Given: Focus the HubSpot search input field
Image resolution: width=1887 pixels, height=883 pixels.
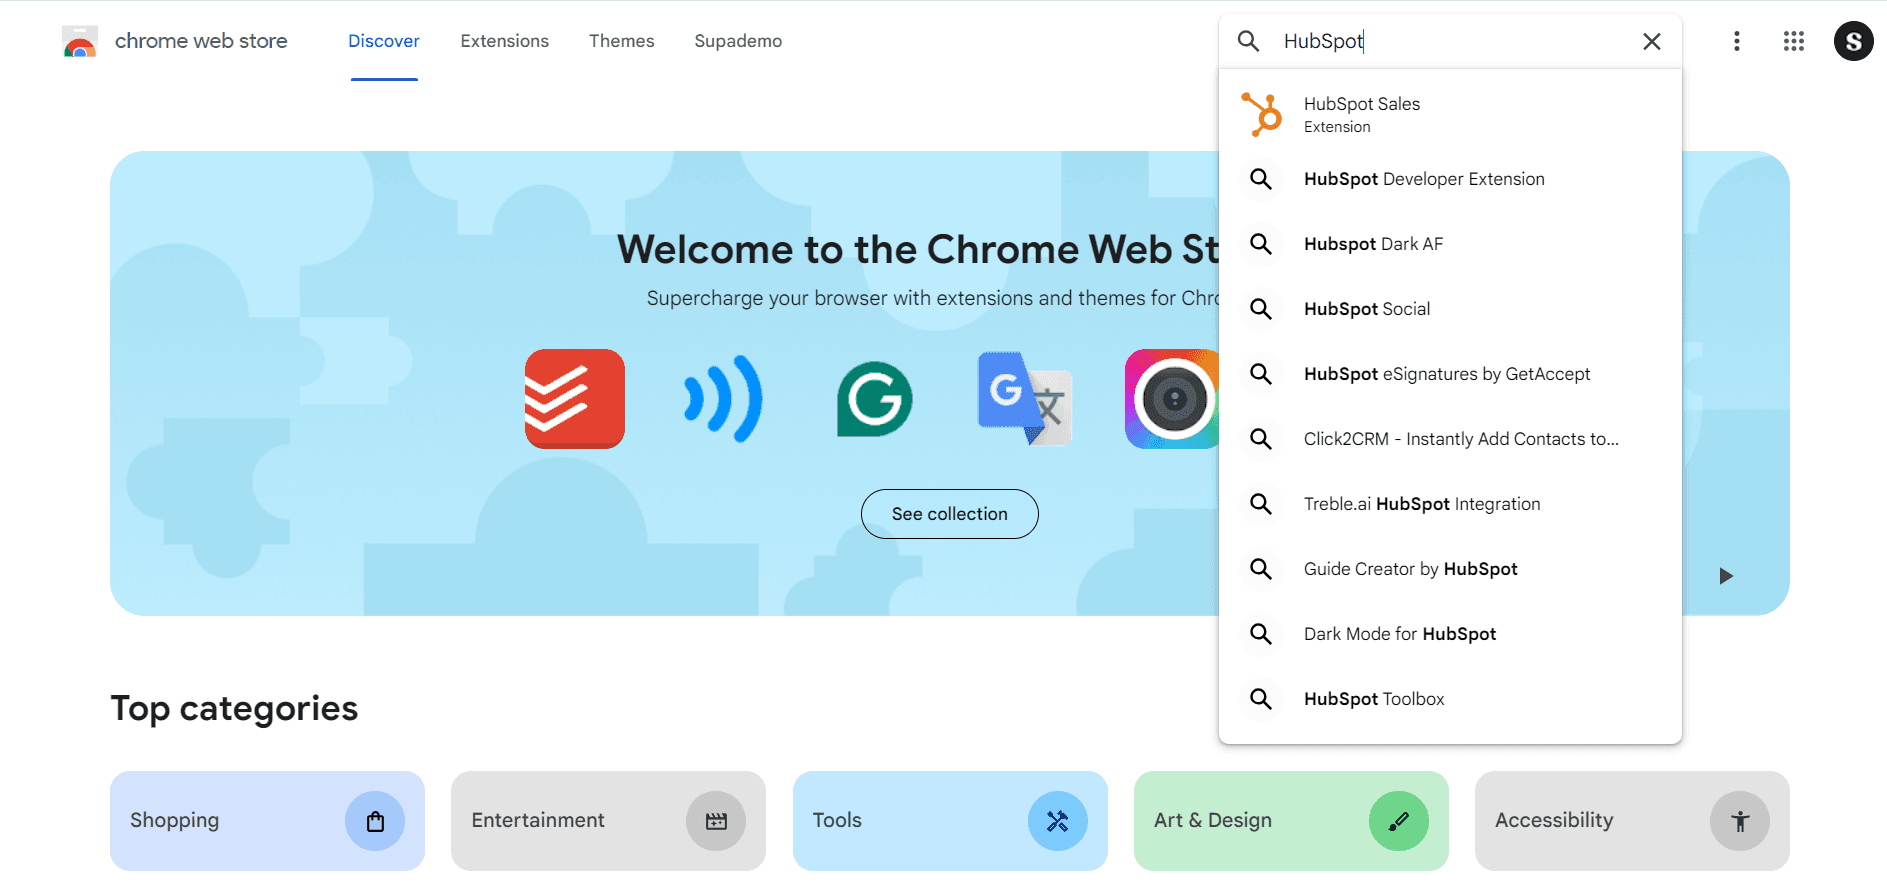Looking at the screenshot, I should point(1451,41).
